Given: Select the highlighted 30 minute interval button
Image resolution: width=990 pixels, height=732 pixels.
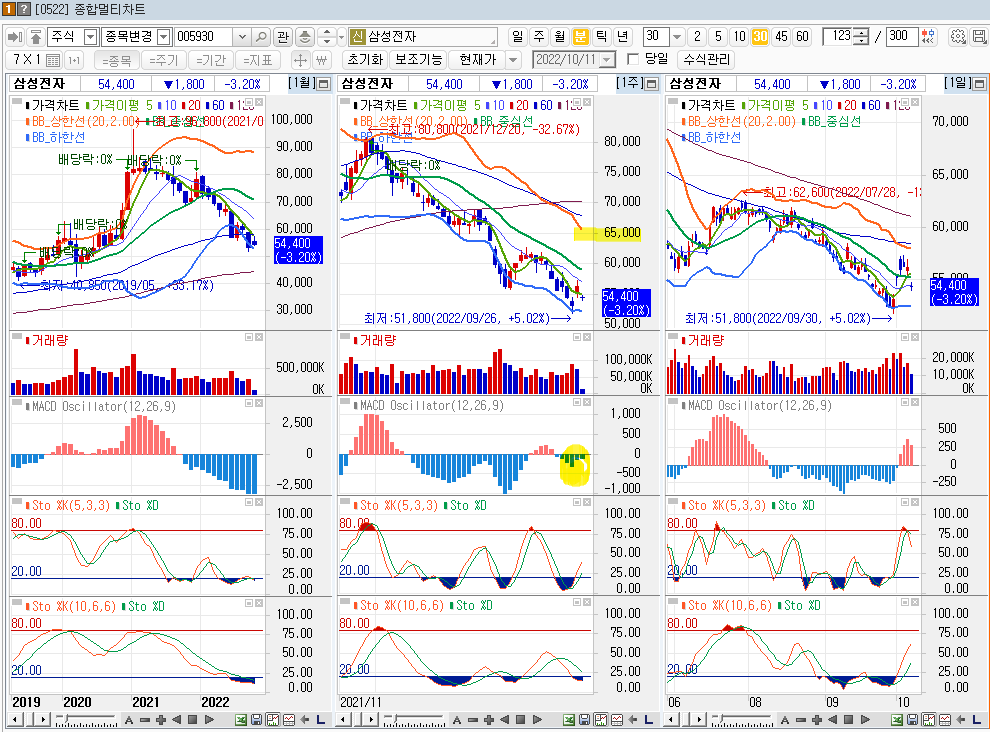Looking at the screenshot, I should click(760, 37).
